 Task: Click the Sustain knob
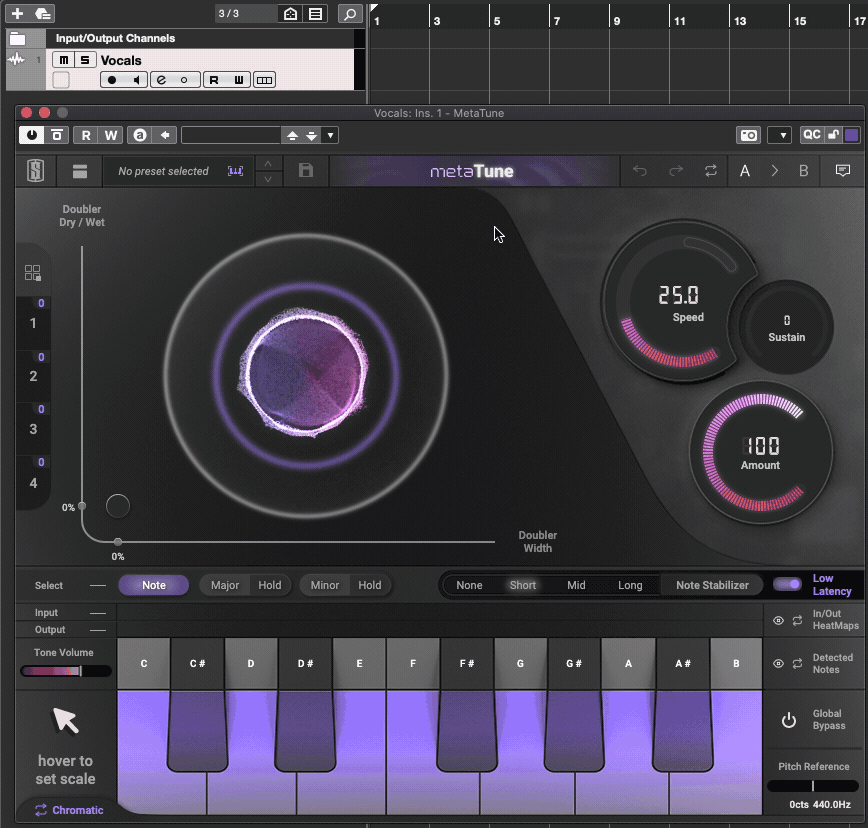click(786, 328)
